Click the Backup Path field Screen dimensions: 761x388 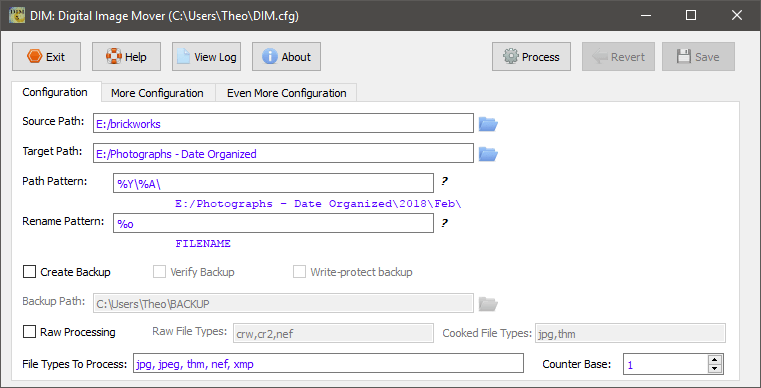(x=283, y=303)
